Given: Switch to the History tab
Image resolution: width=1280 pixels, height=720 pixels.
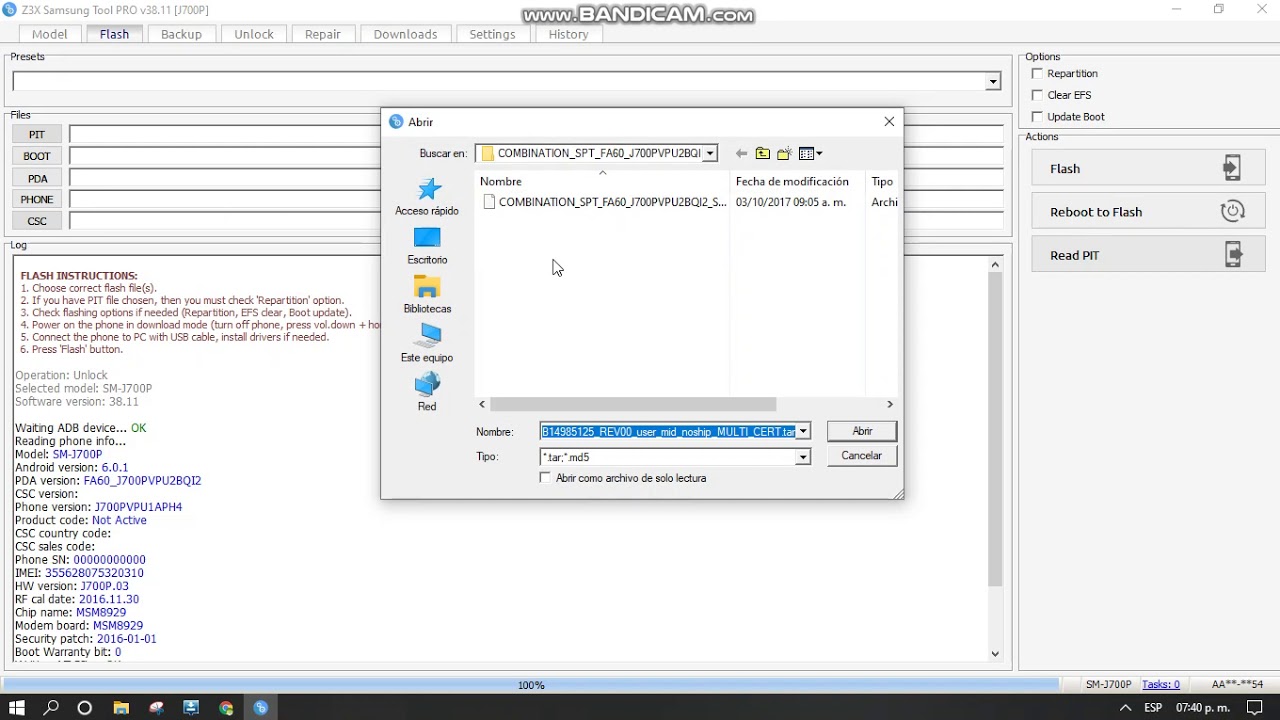Looking at the screenshot, I should 568,34.
